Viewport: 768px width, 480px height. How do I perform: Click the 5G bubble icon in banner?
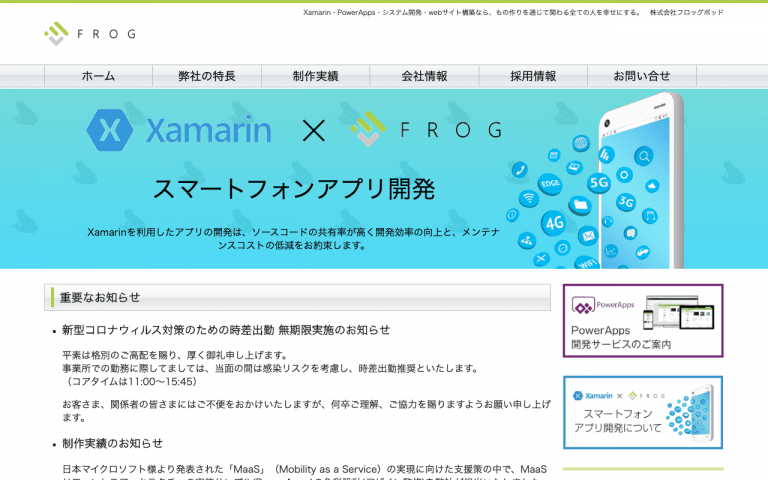pos(599,183)
